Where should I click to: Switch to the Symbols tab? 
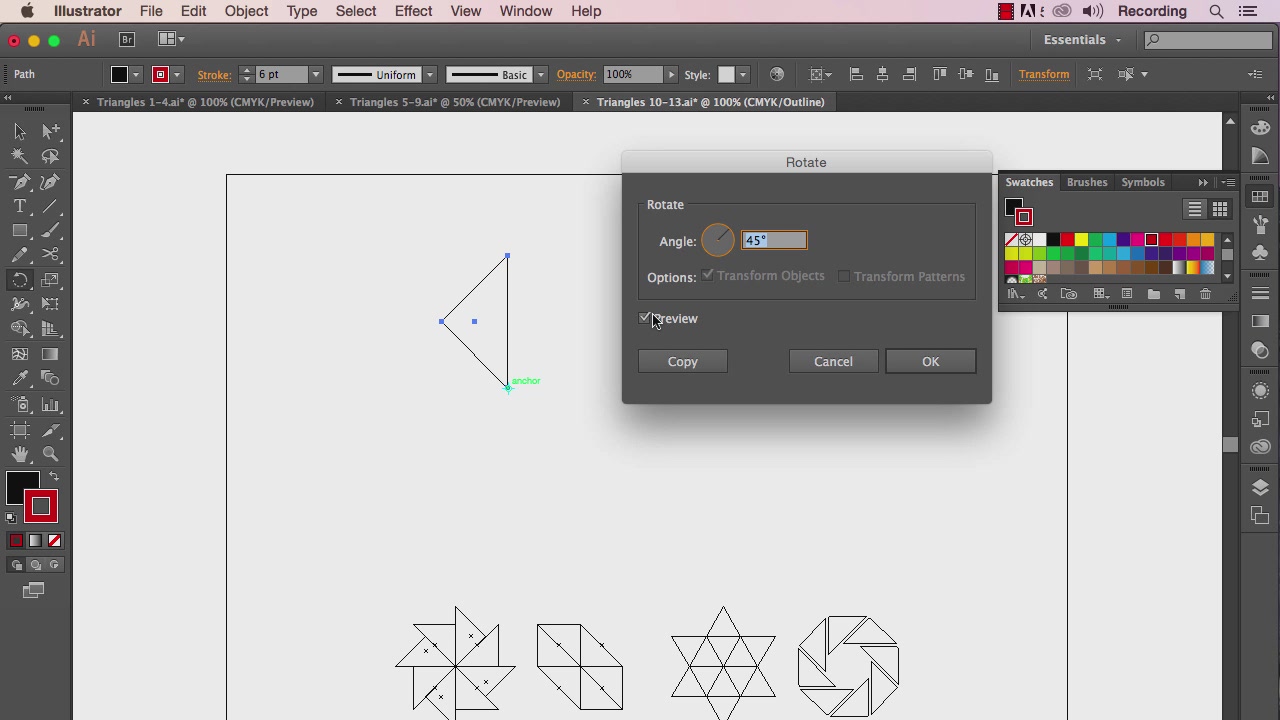point(1143,183)
